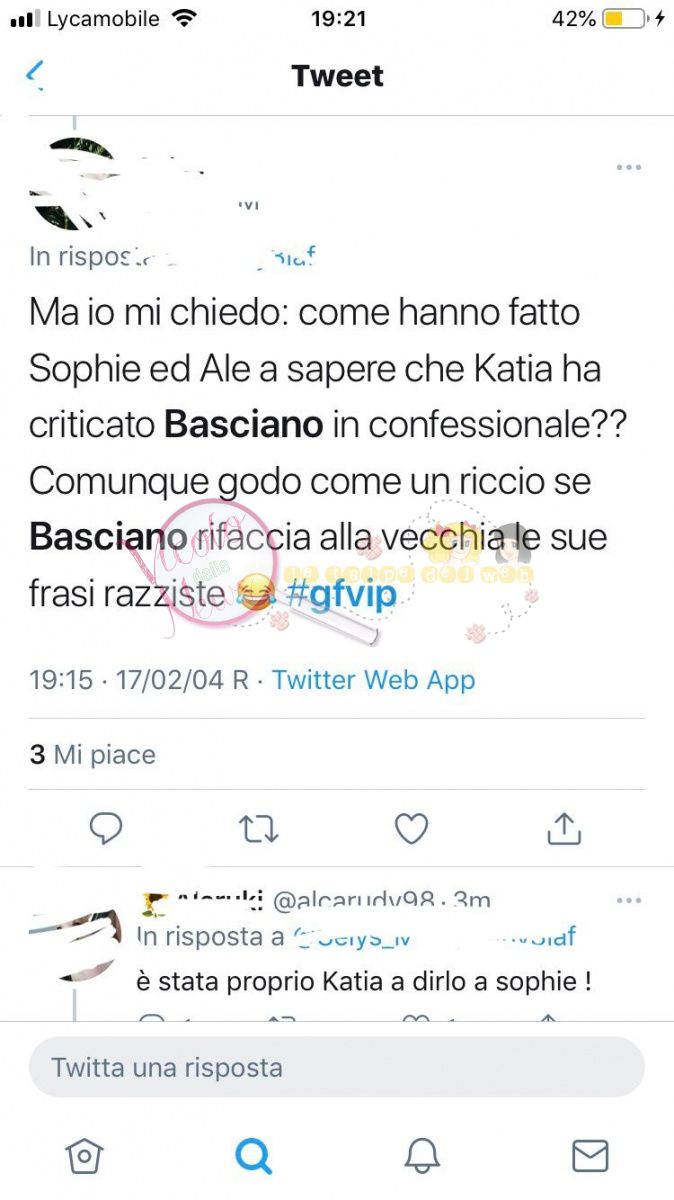Image resolution: width=674 pixels, height=1200 pixels.
Task: Open the Search magnifier tab
Action: point(253,1156)
